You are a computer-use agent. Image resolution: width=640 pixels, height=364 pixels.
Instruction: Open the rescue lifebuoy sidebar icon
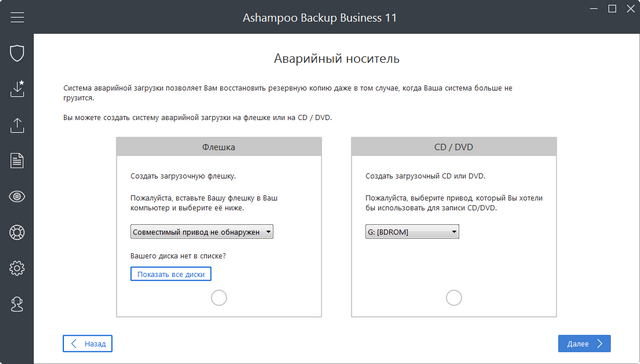tap(17, 233)
